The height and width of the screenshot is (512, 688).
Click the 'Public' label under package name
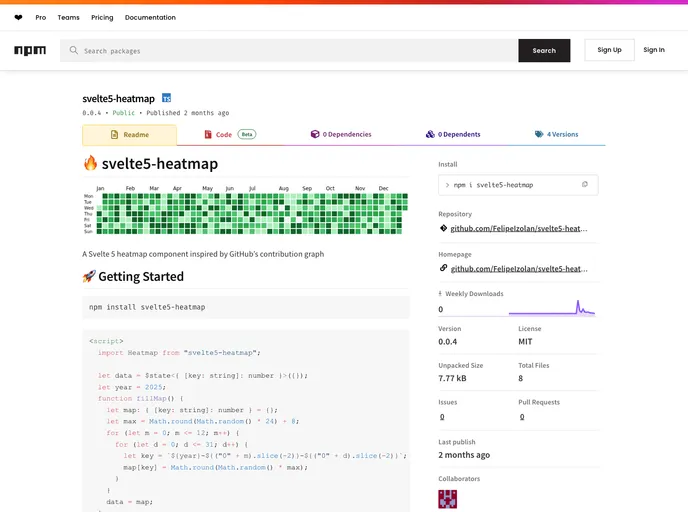pyautogui.click(x=124, y=113)
